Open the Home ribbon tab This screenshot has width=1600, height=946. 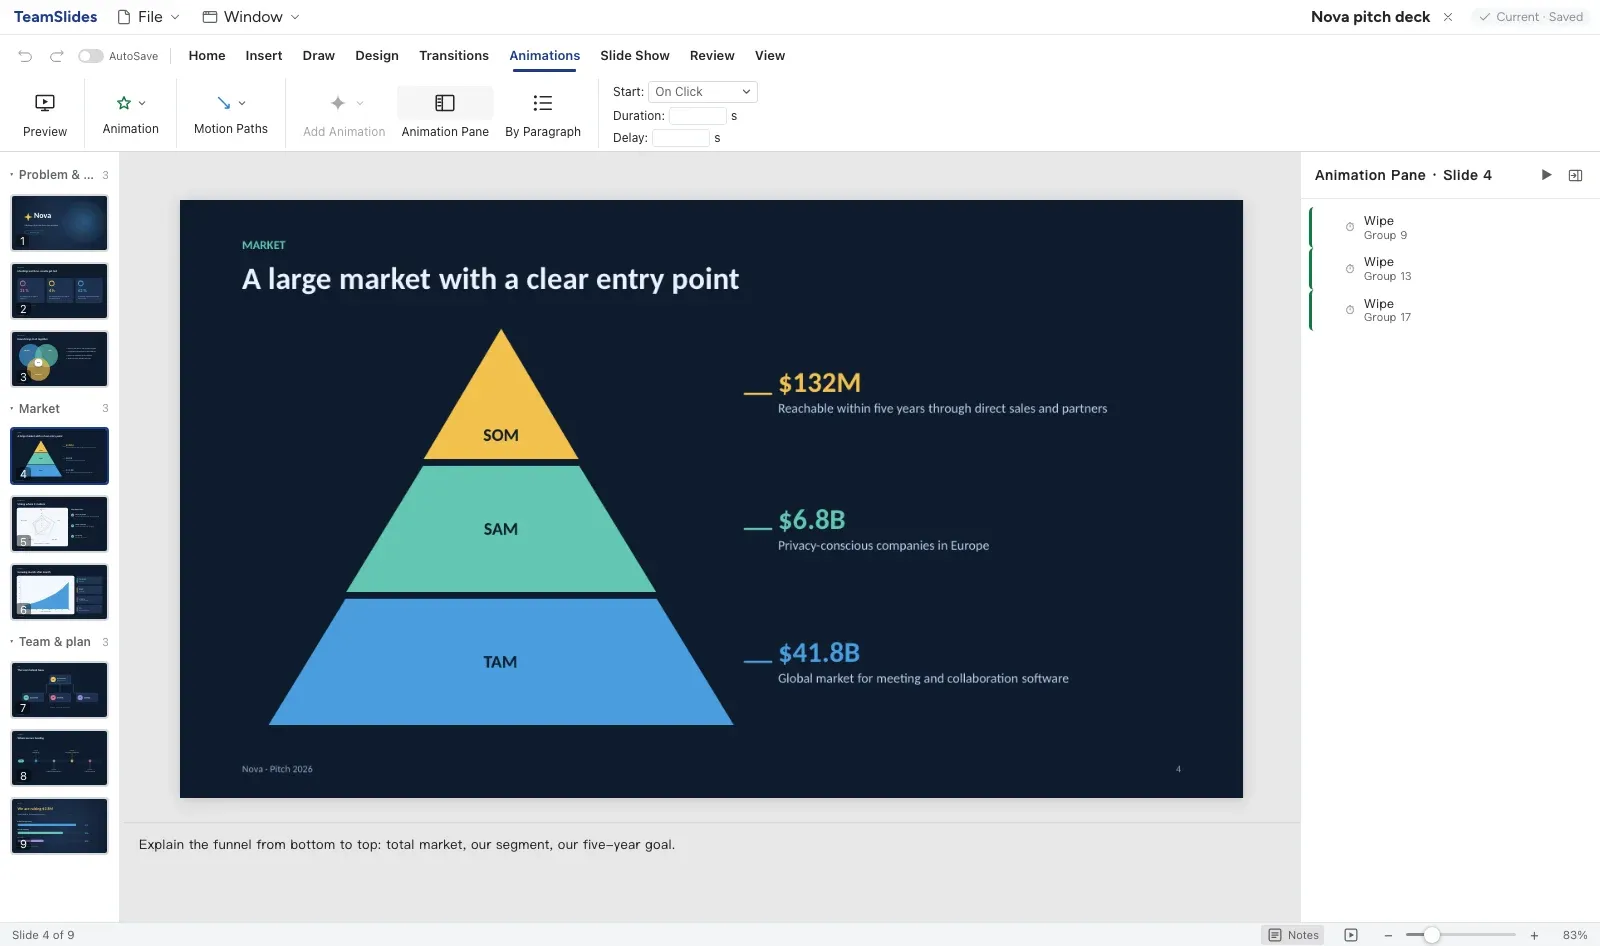click(x=207, y=56)
